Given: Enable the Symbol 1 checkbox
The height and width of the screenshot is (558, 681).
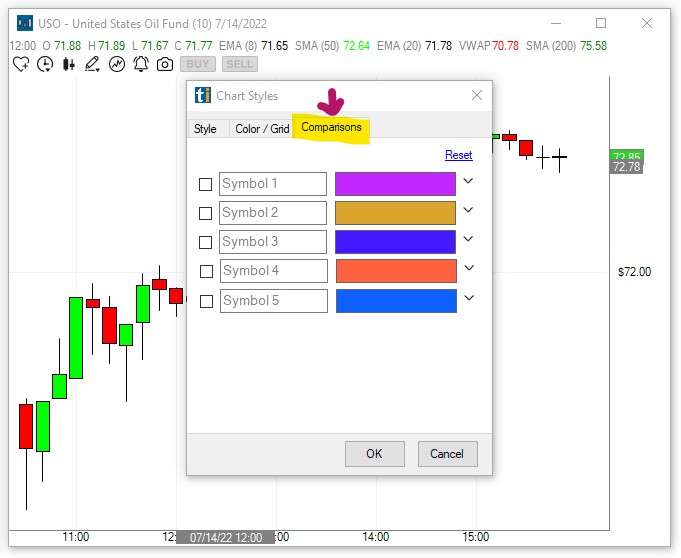Looking at the screenshot, I should (206, 184).
